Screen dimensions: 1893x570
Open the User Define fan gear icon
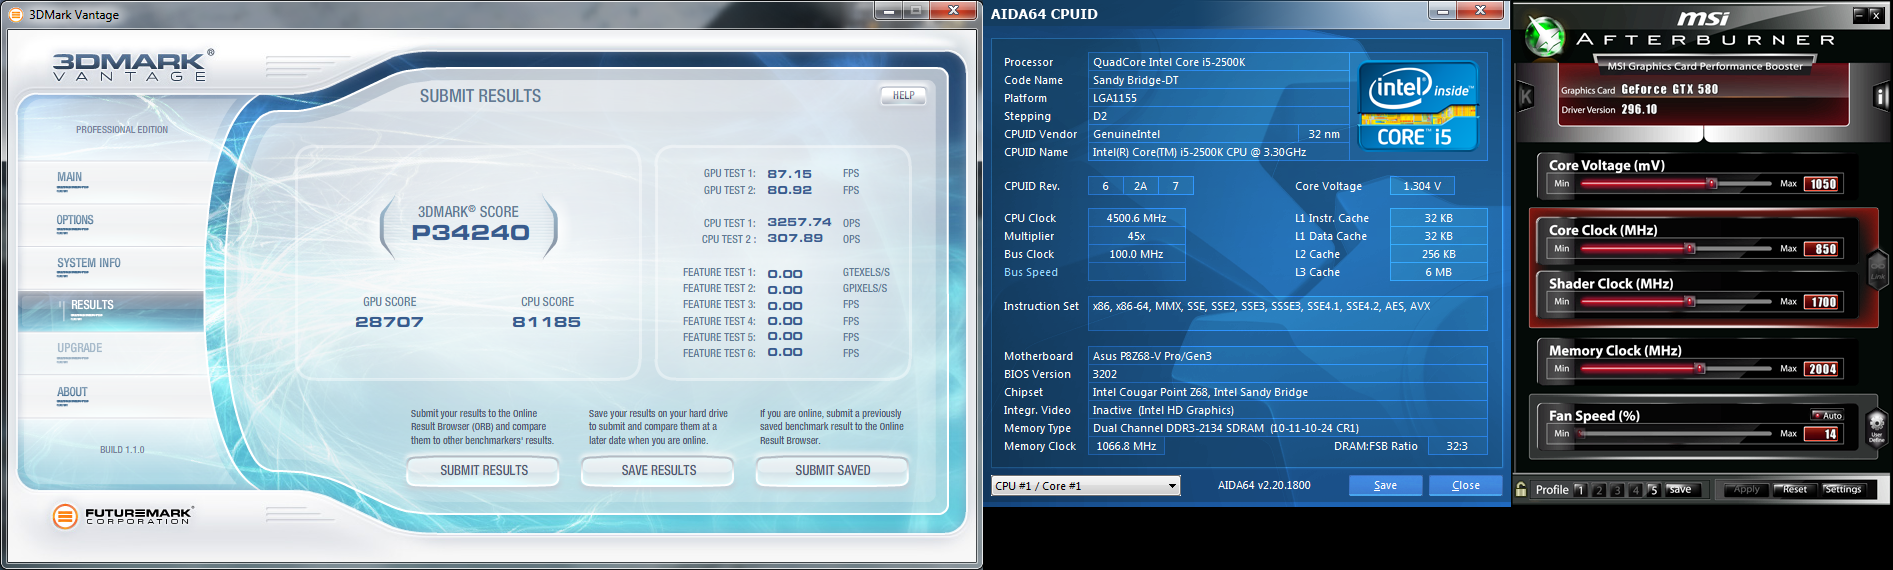(1876, 425)
